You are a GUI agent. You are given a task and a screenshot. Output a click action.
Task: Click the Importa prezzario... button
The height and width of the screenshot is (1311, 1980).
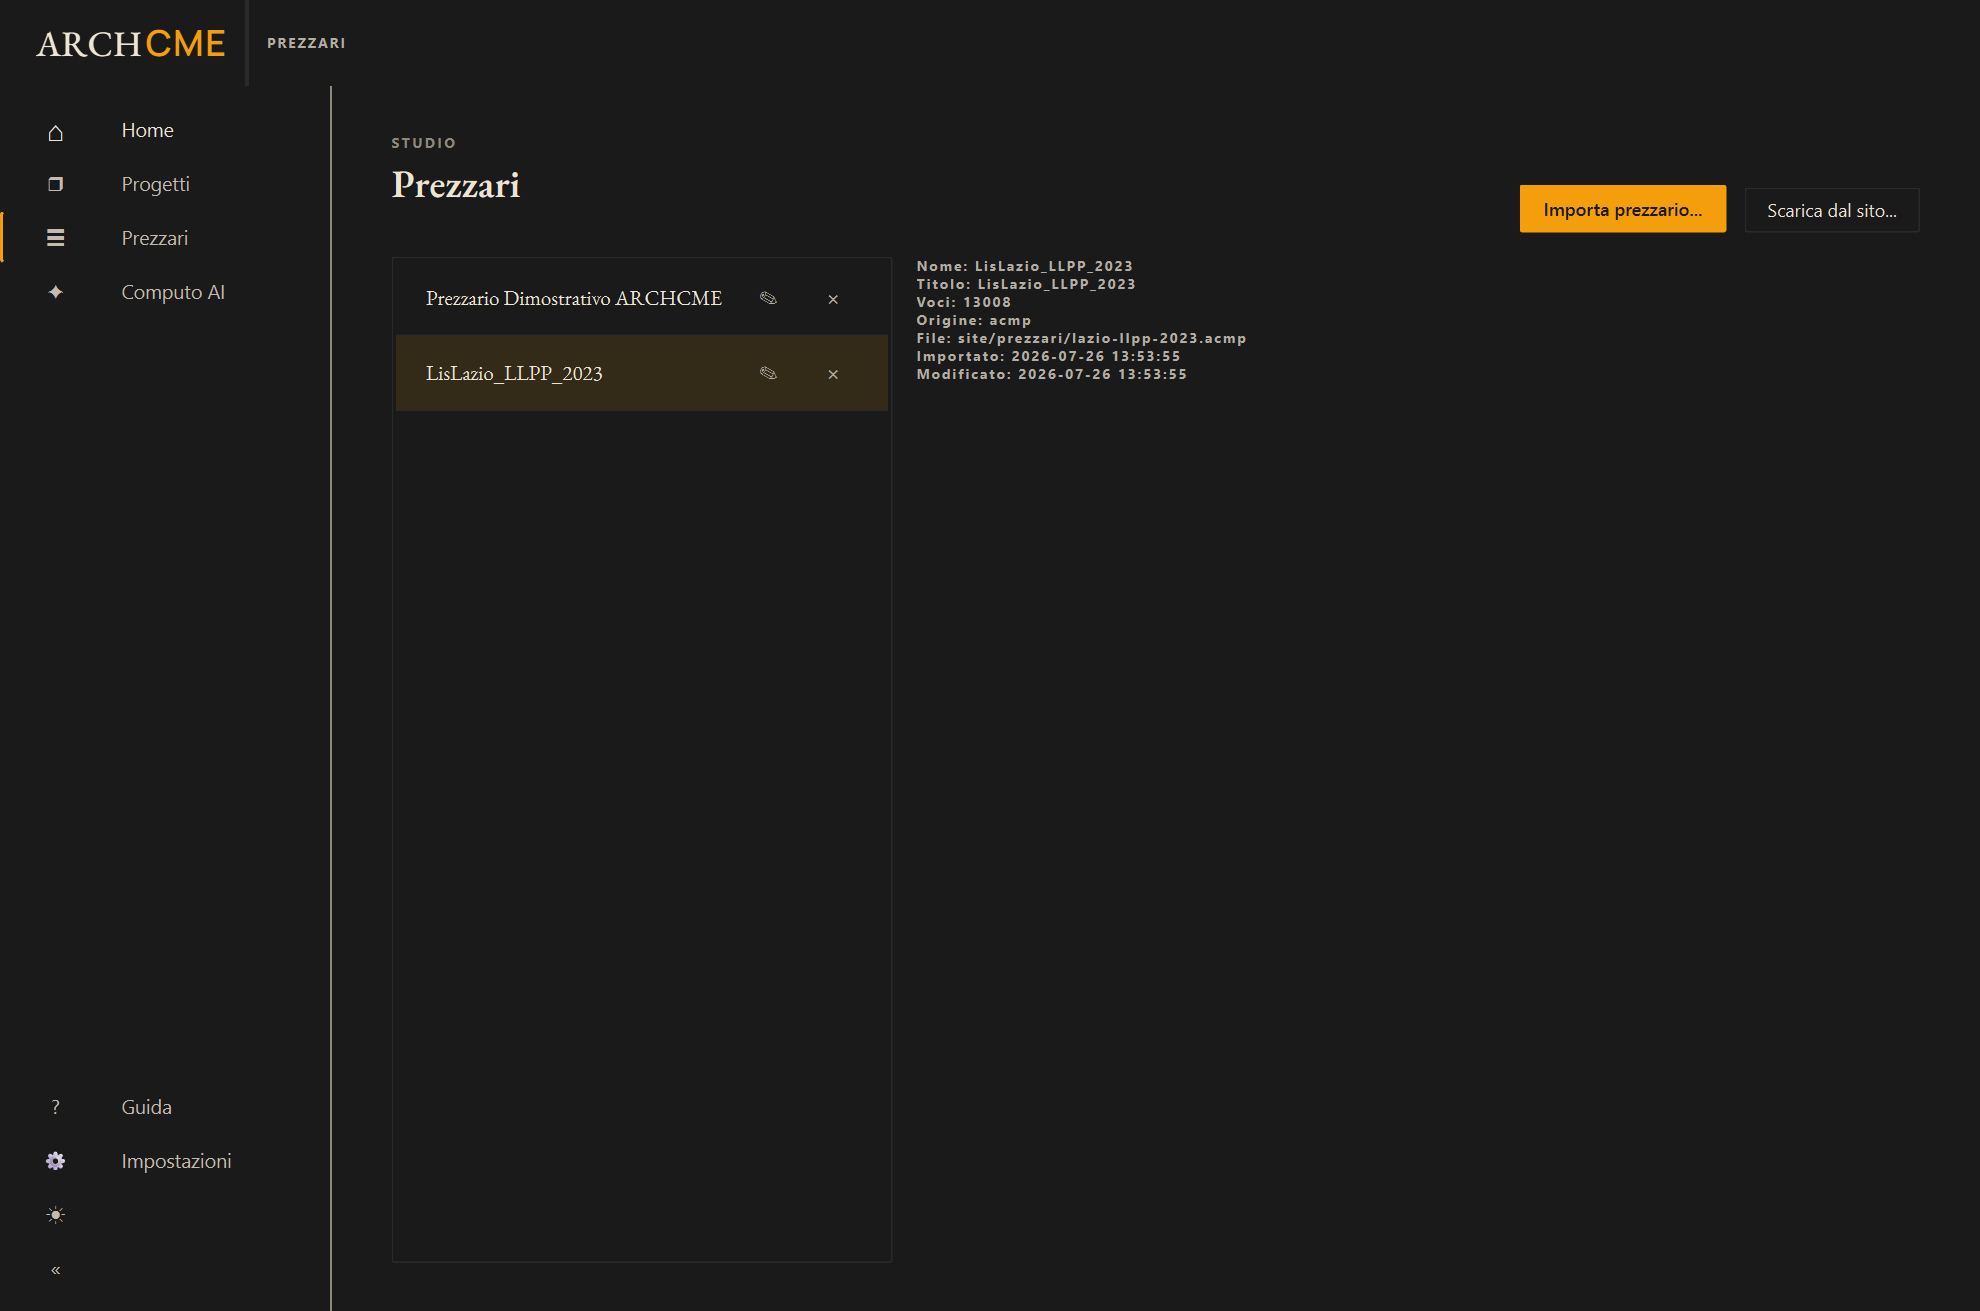coord(1623,209)
